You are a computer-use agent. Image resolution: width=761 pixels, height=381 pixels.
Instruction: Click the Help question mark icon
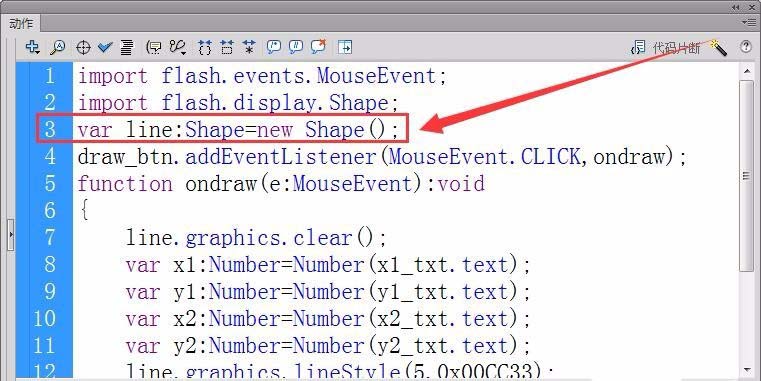pyautogui.click(x=746, y=47)
